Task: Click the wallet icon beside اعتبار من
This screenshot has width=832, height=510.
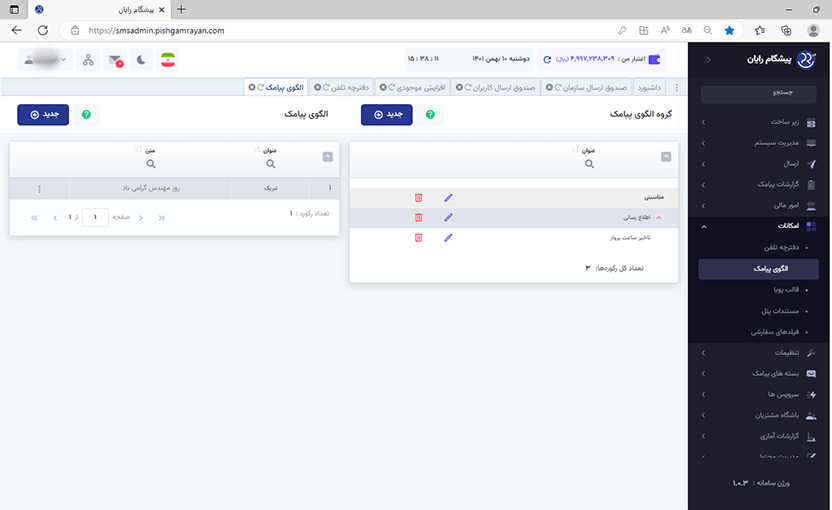Action: (655, 59)
